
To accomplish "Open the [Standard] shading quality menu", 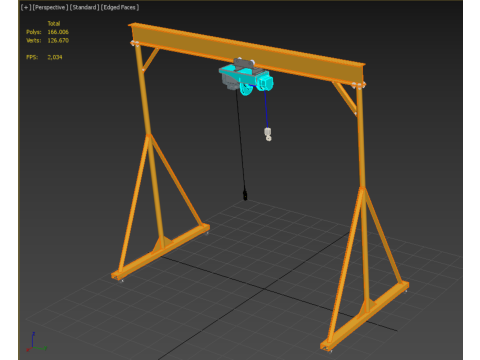I will point(84,7).
